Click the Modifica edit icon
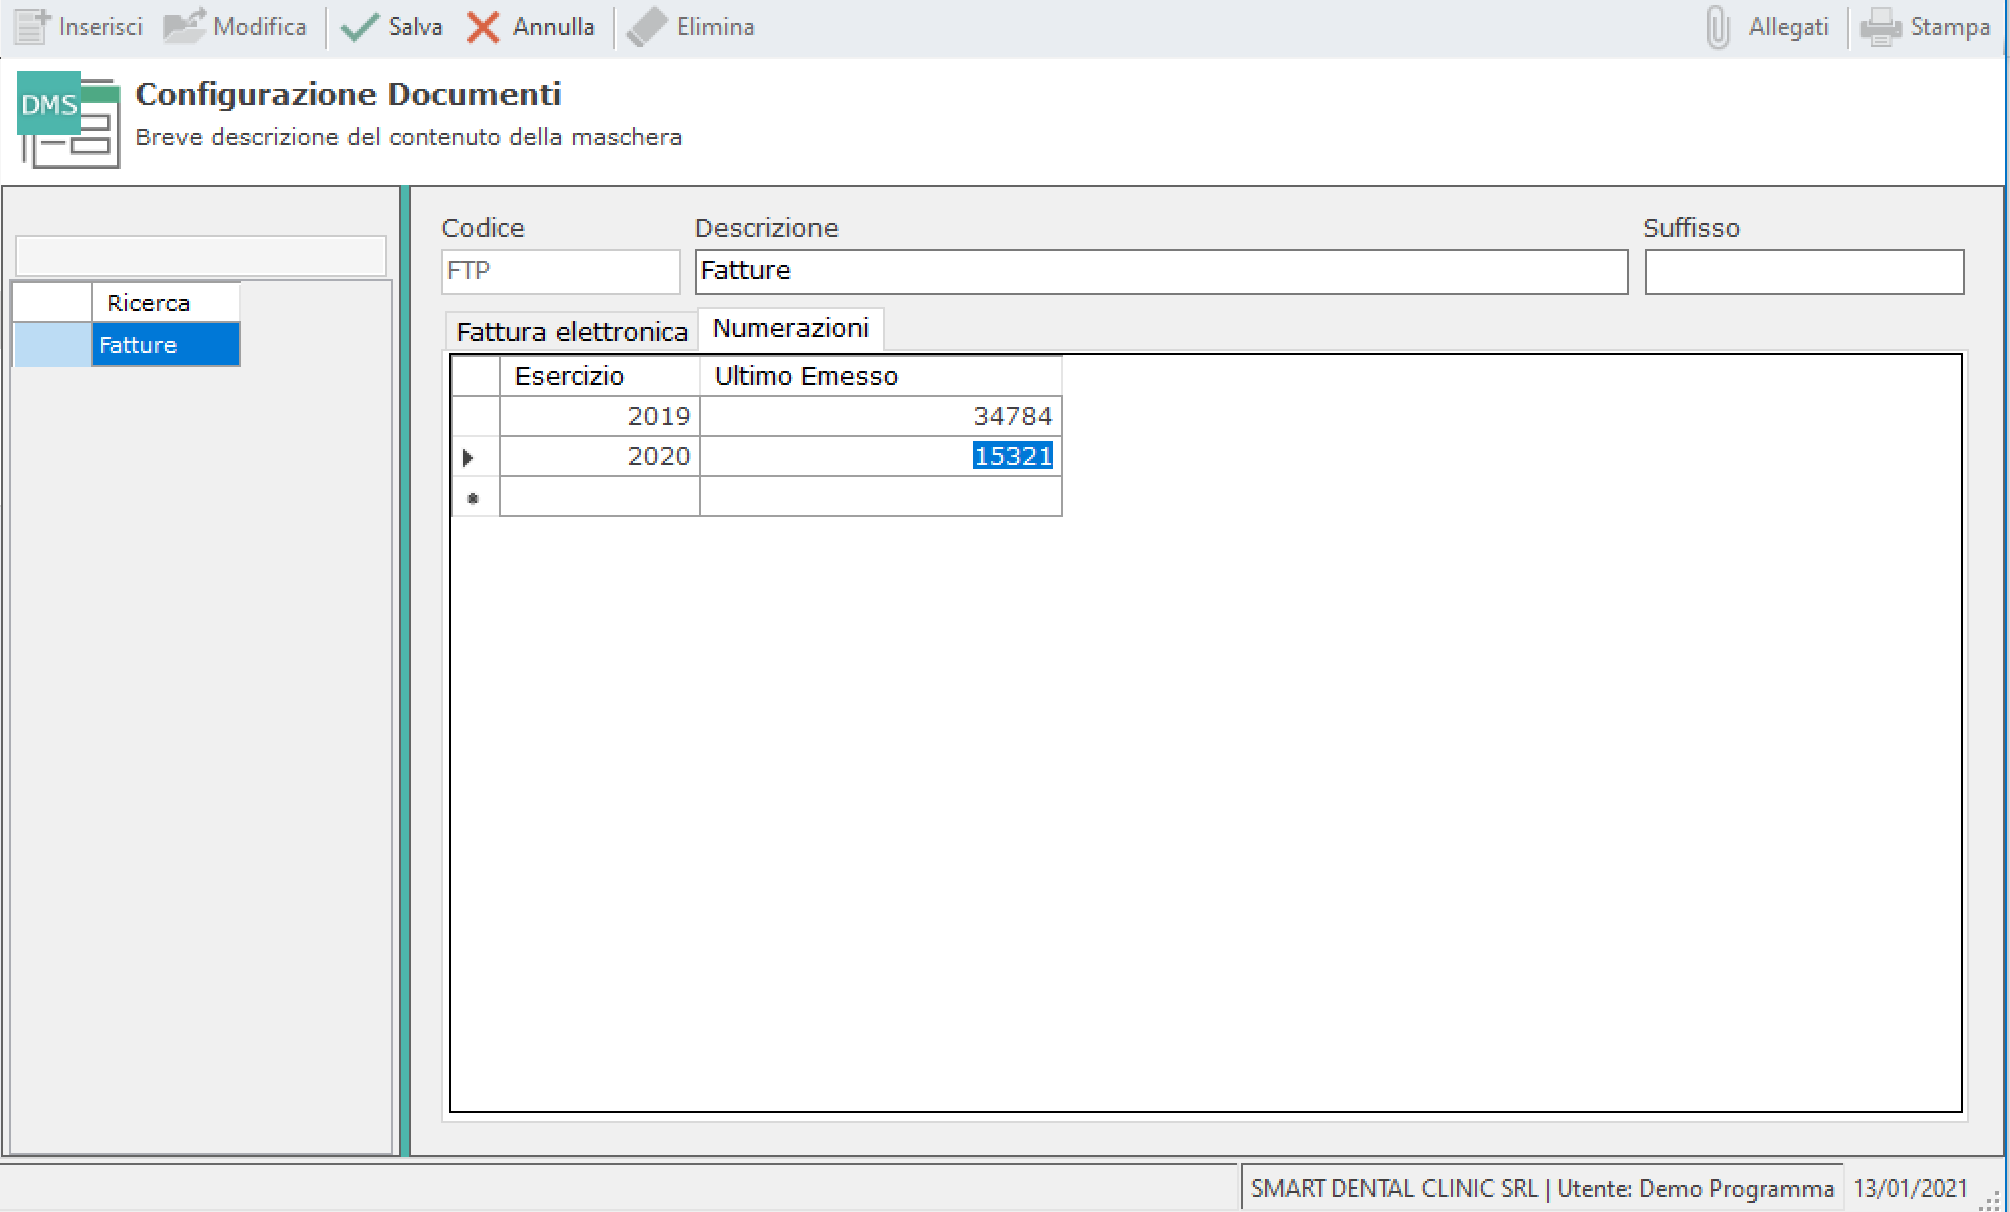The width and height of the screenshot is (2010, 1212). click(x=184, y=27)
